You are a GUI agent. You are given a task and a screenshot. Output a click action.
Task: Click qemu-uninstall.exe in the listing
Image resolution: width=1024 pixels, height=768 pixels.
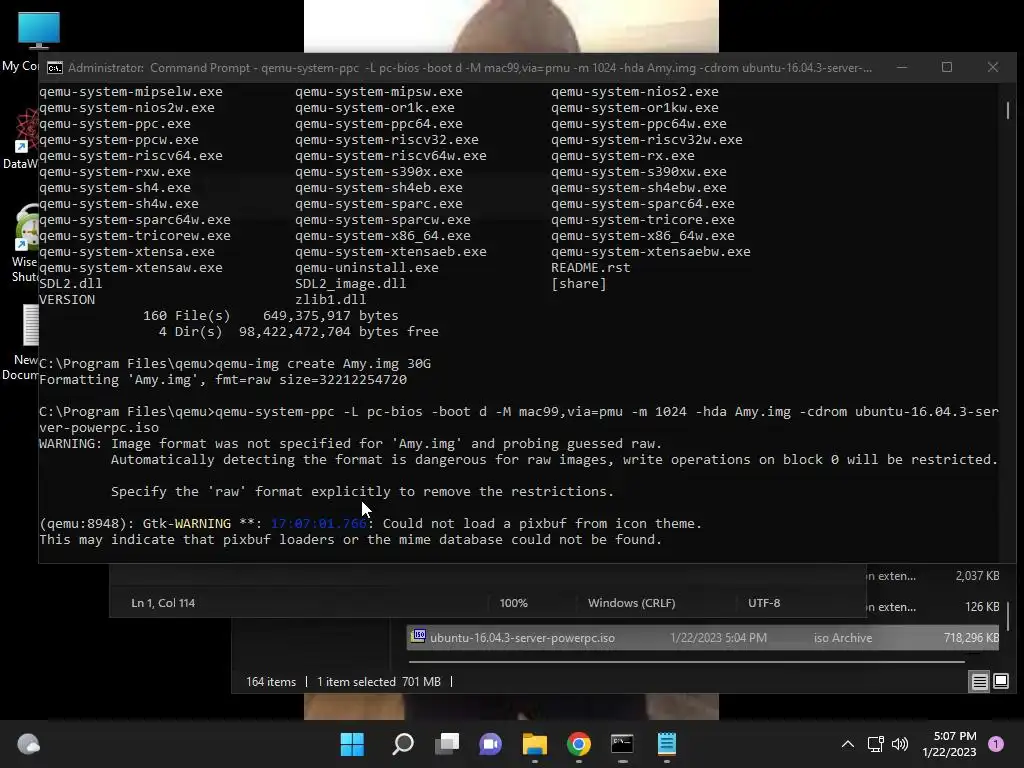tap(366, 268)
